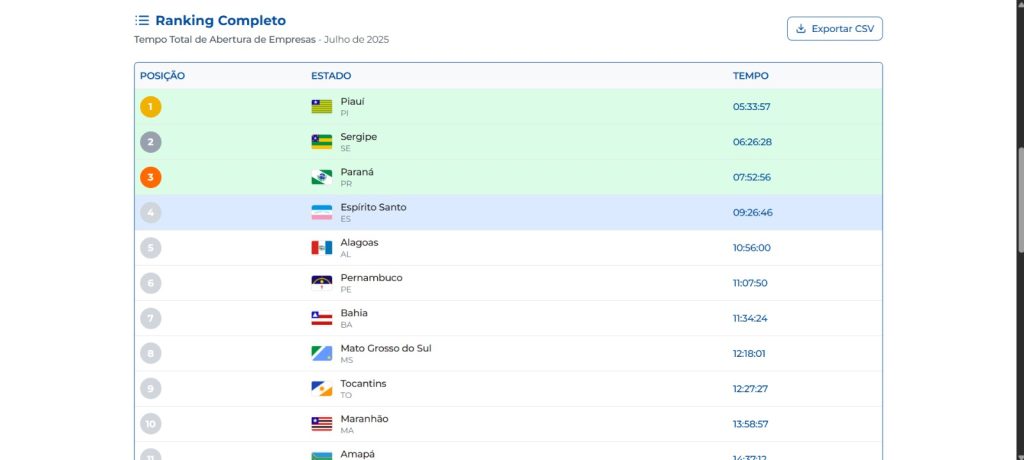
Task: Select the Pernambuco flag icon
Action: pyautogui.click(x=321, y=283)
